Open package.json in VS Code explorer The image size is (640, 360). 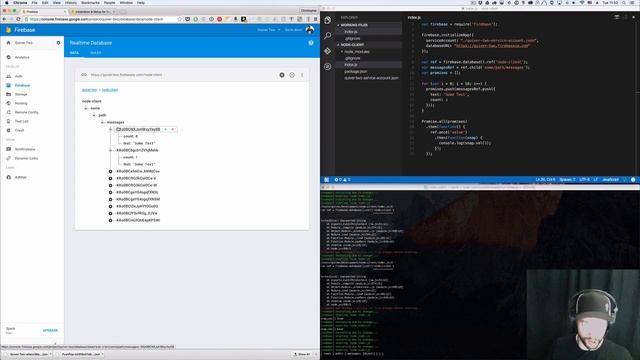point(356,71)
